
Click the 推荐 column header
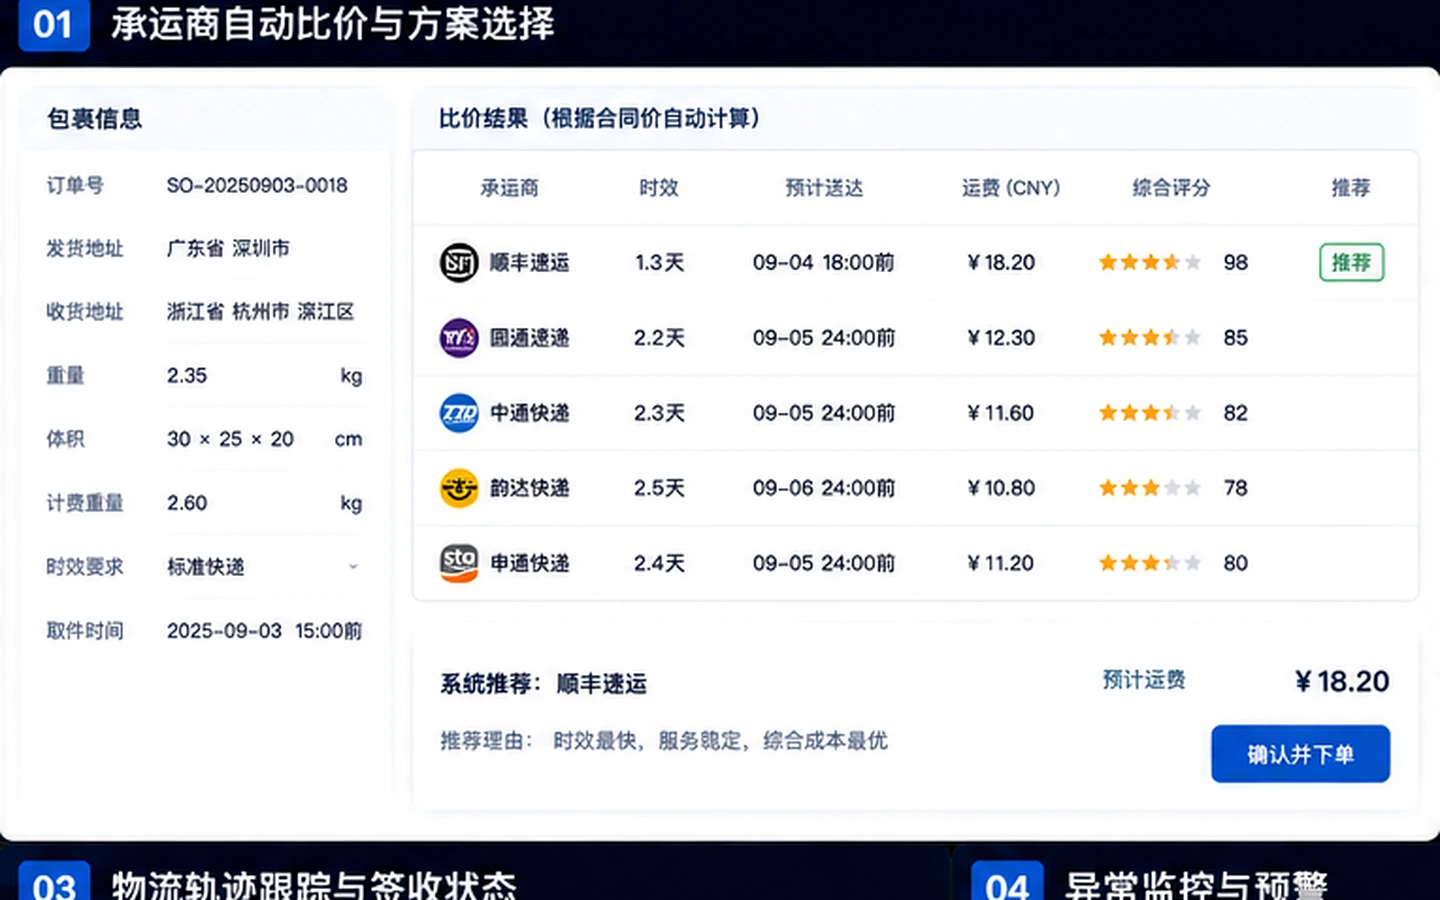coord(1351,188)
